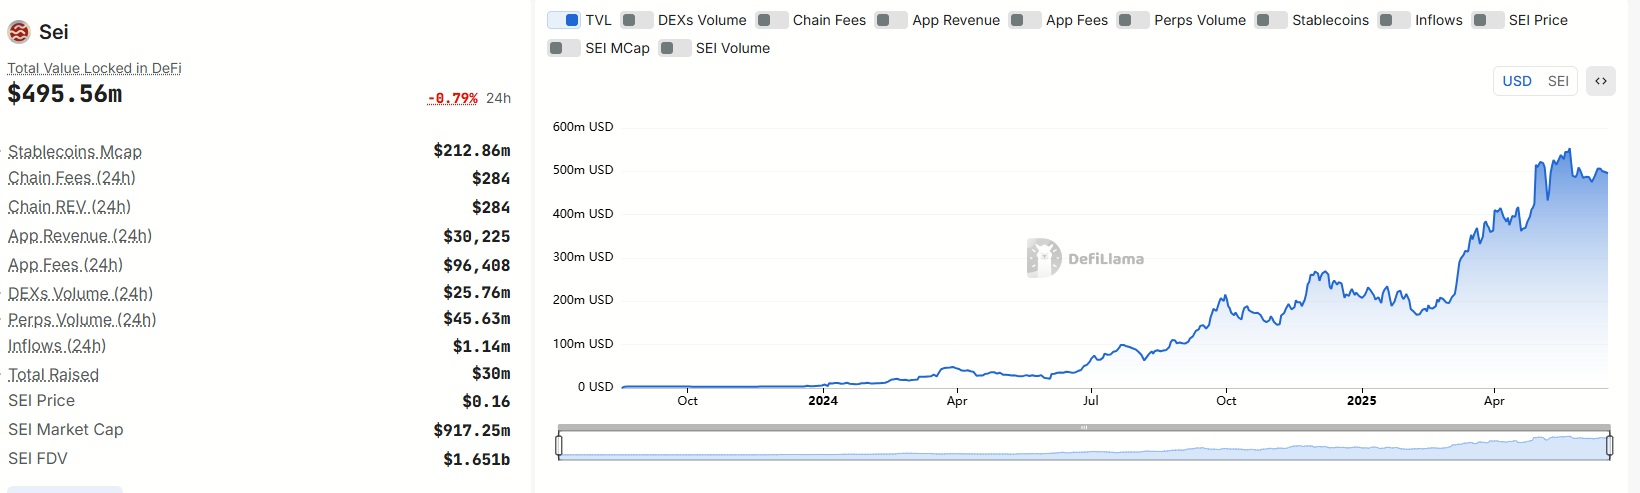Screen dimensions: 1640x493
Task: Turn on App Revenue series
Action: [x=891, y=20]
